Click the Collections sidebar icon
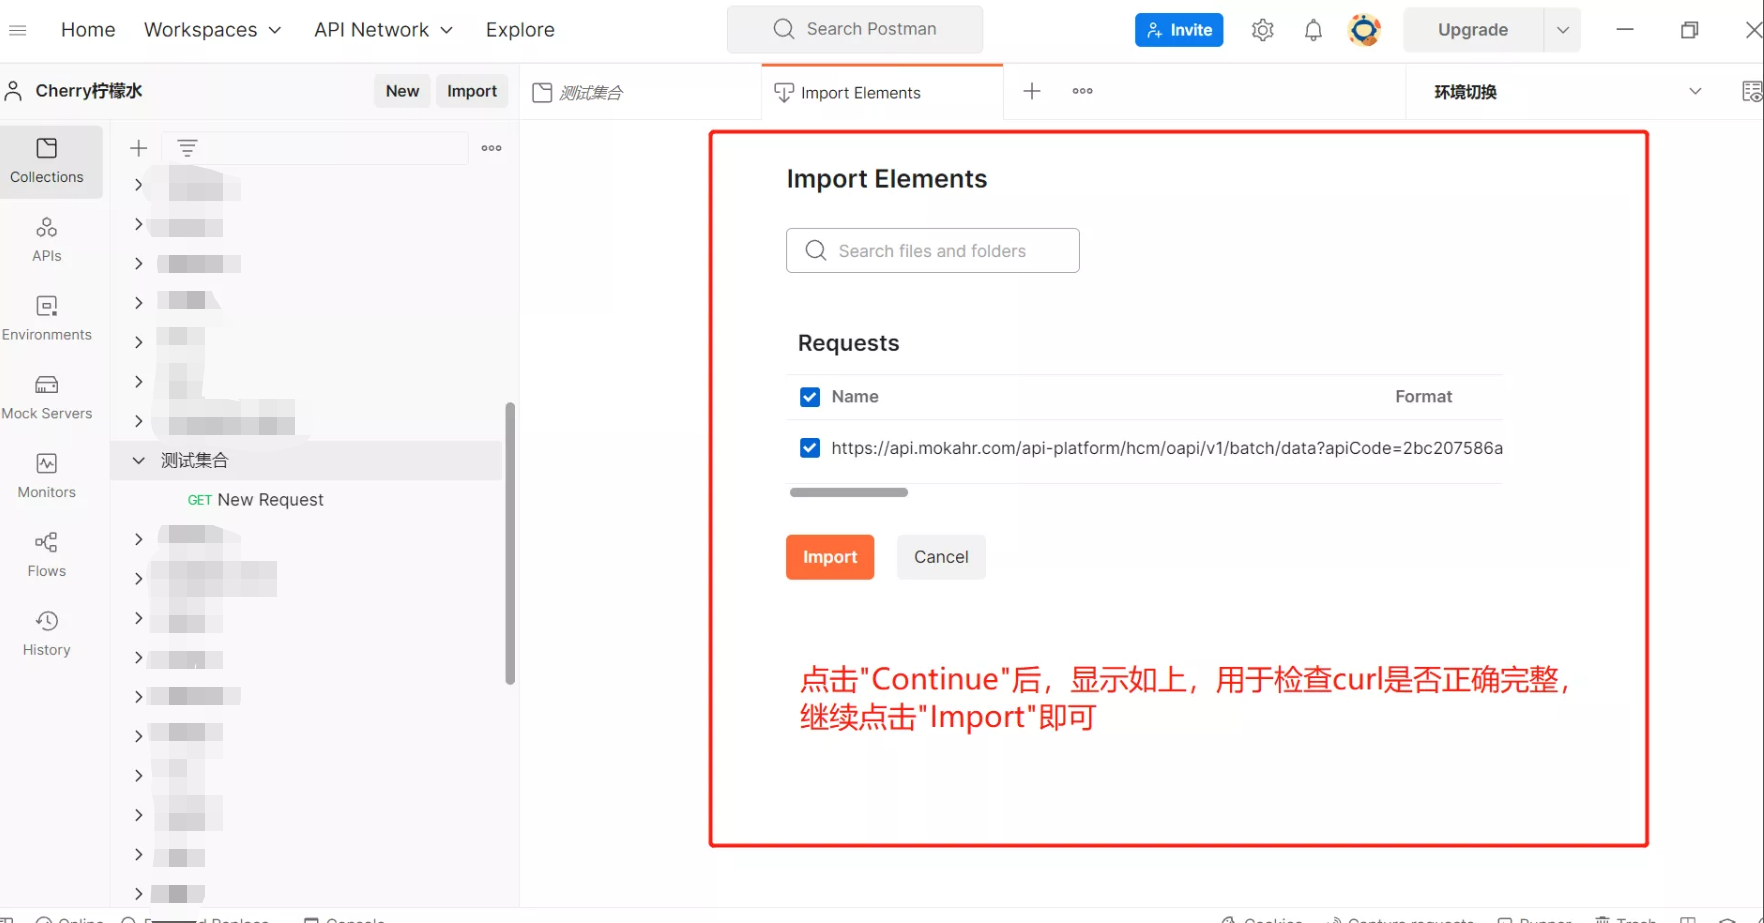Image resolution: width=1764 pixels, height=923 pixels. point(47,161)
